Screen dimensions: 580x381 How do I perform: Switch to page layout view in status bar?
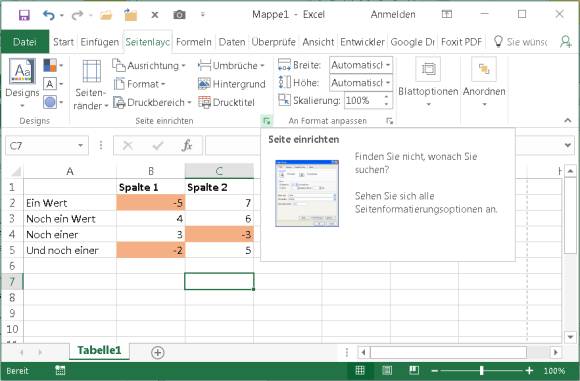[387, 370]
